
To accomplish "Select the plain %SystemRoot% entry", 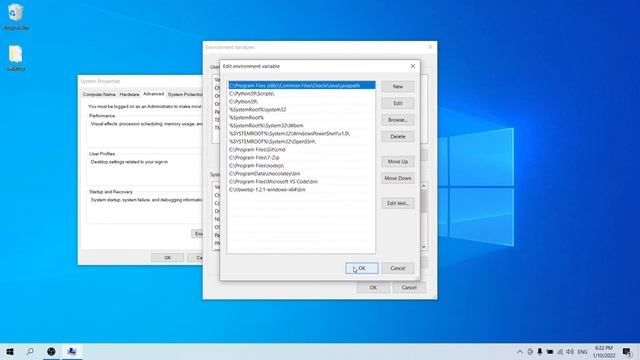I will click(301, 118).
